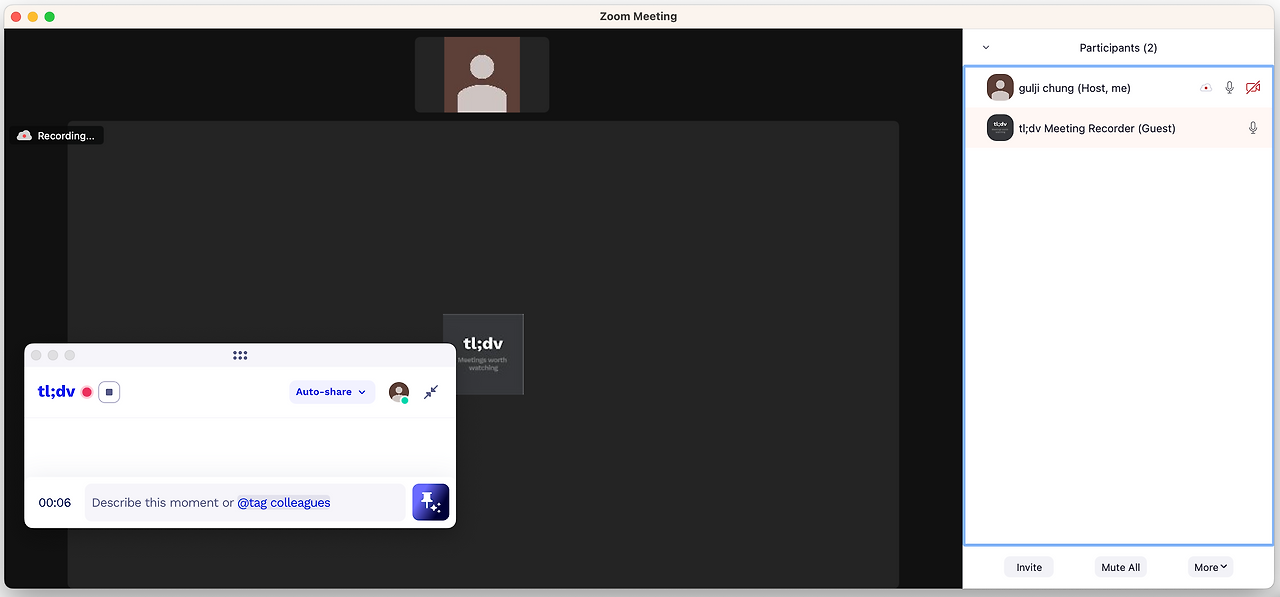Click the tl;dv user avatar
Viewport: 1280px width, 597px height.
(x=399, y=392)
